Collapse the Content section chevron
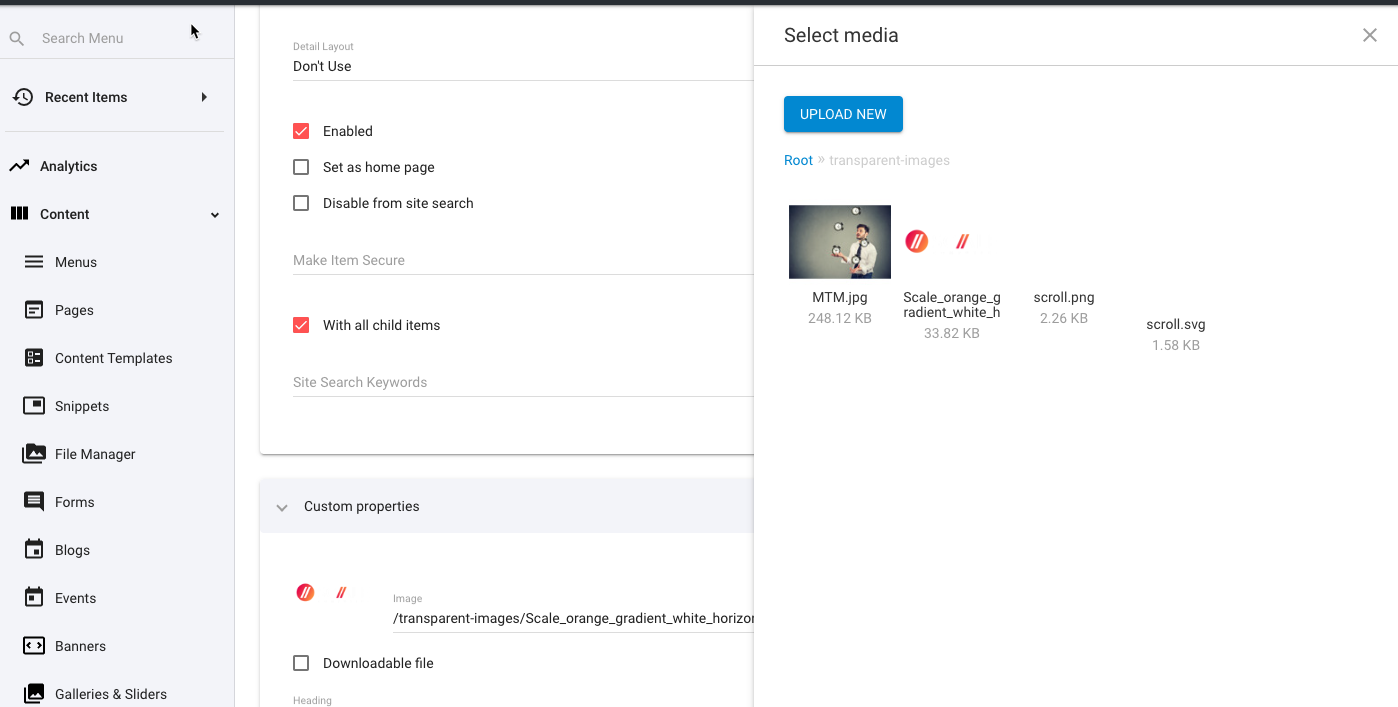1398x707 pixels. 214,214
